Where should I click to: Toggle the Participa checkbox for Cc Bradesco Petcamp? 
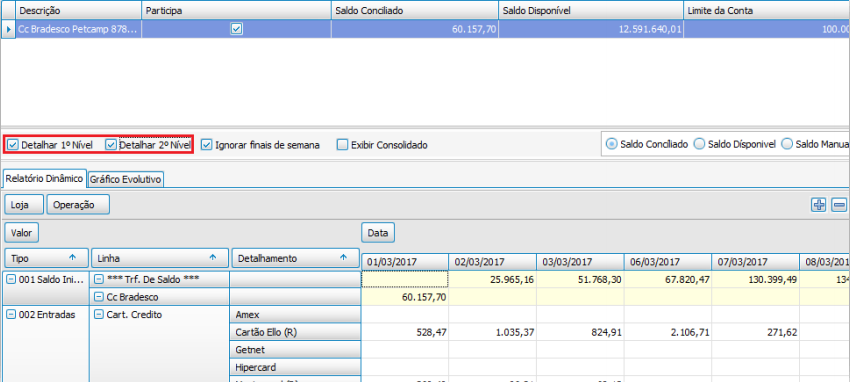pos(236,29)
